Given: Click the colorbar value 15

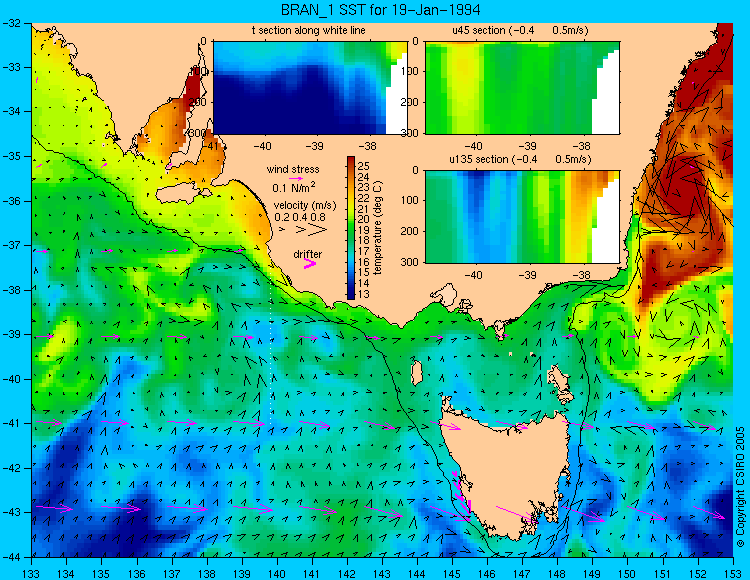Looking at the screenshot, I should click(x=364, y=273).
